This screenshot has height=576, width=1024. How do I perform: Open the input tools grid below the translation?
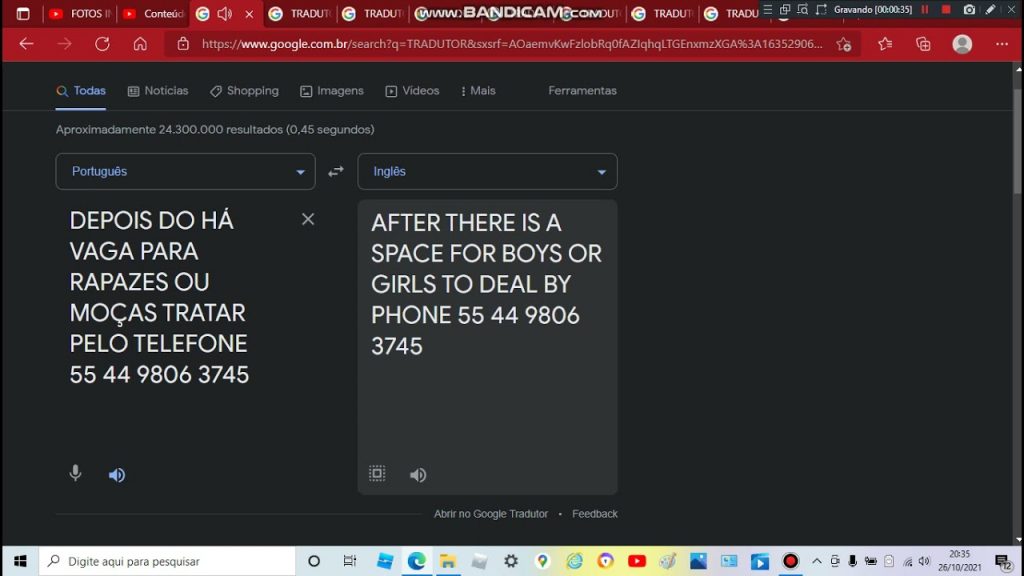[x=377, y=473]
